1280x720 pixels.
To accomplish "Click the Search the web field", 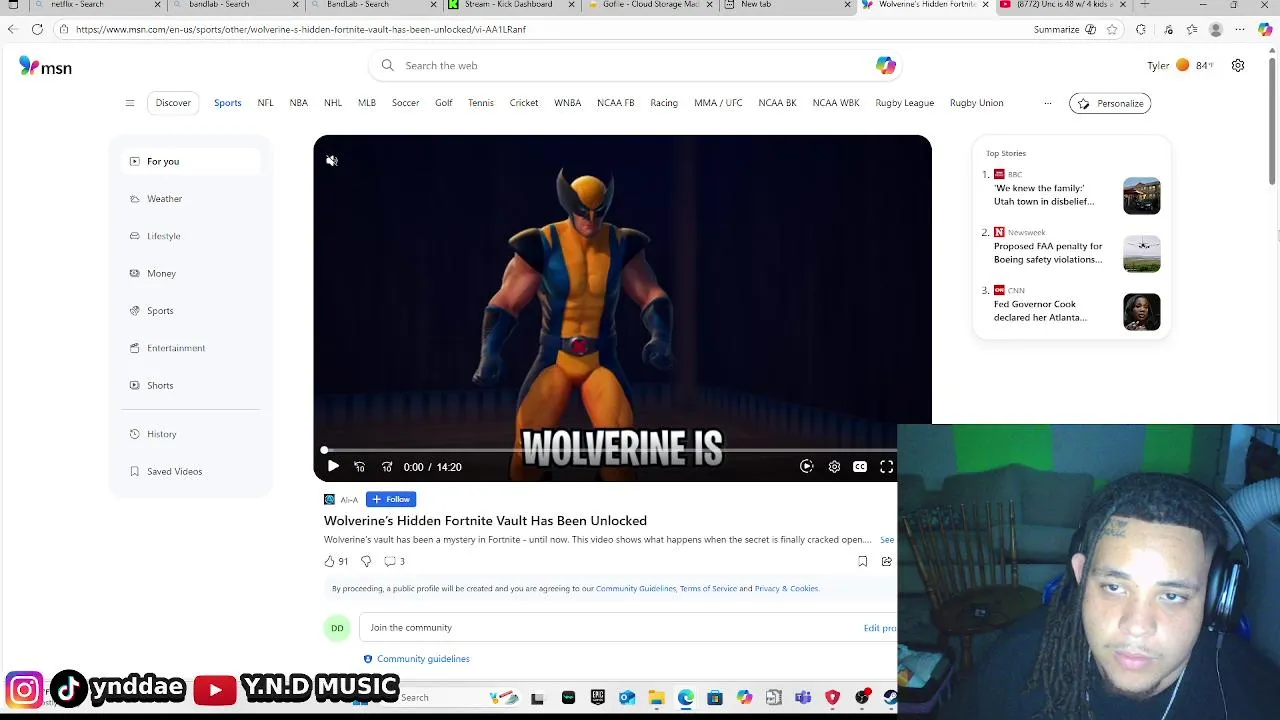I will pyautogui.click(x=635, y=65).
